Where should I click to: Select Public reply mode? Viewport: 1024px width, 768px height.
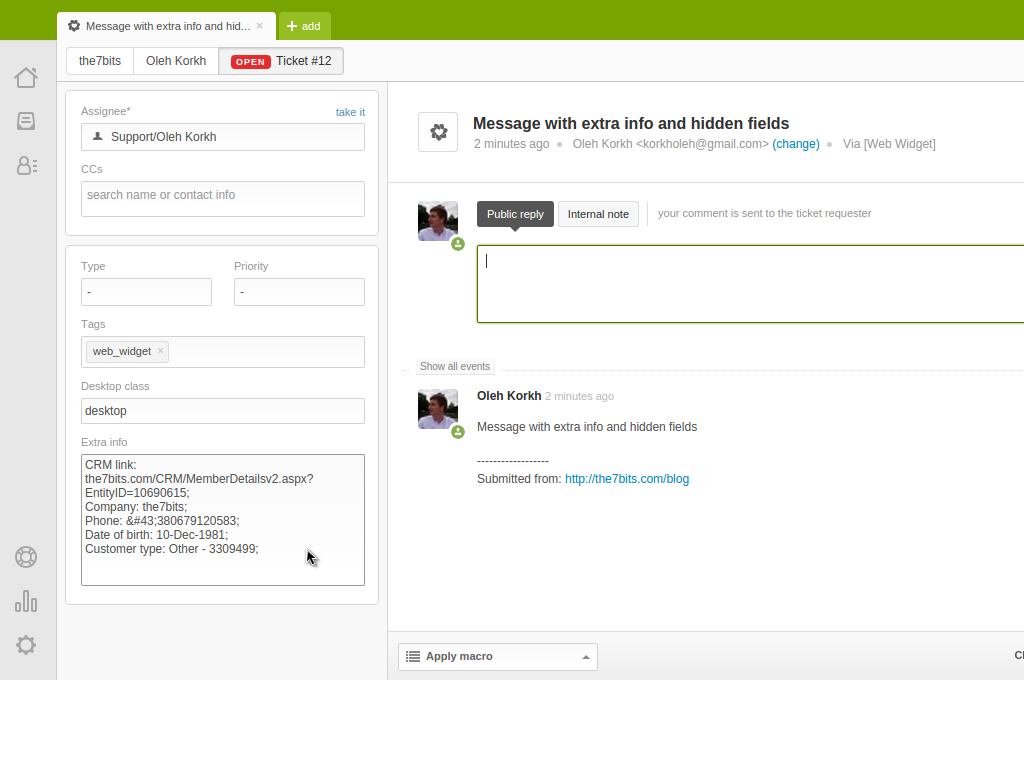[x=515, y=214]
